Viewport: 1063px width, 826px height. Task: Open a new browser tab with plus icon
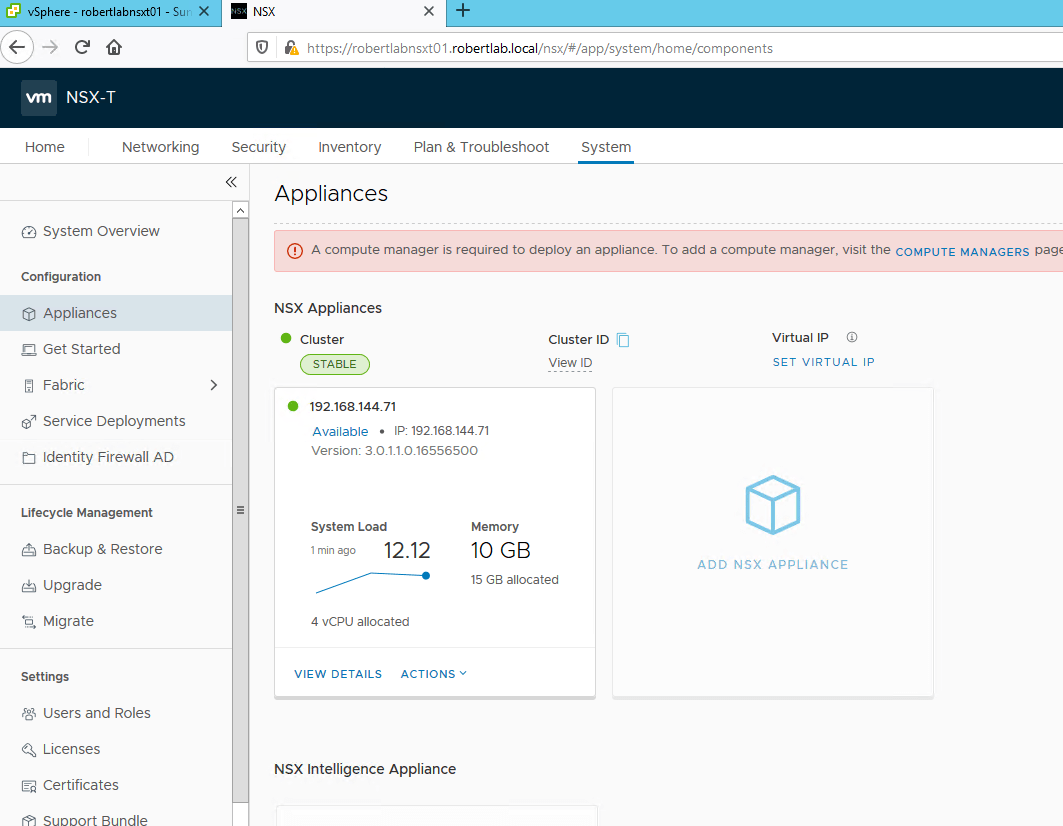tap(462, 11)
